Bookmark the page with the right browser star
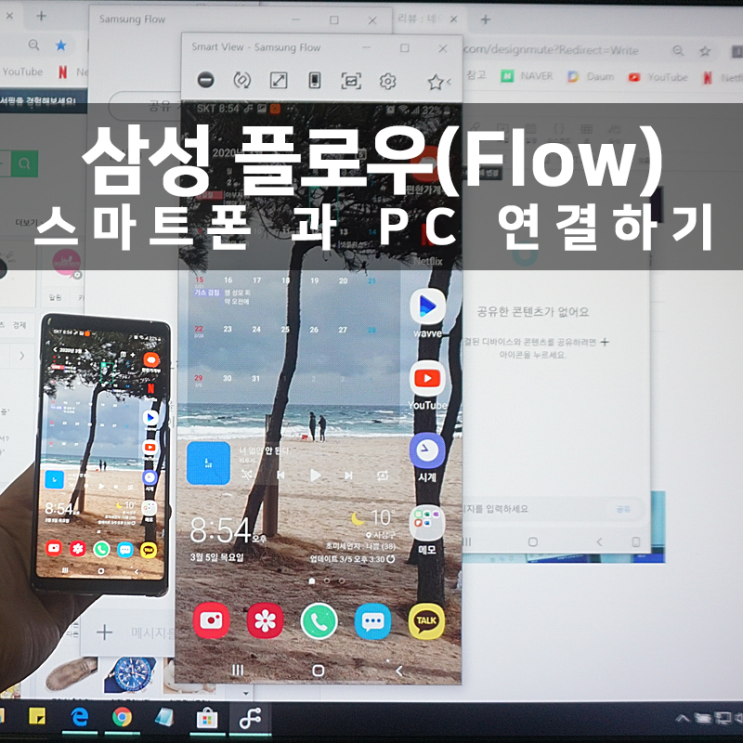The width and height of the screenshot is (743, 743). coord(705,51)
